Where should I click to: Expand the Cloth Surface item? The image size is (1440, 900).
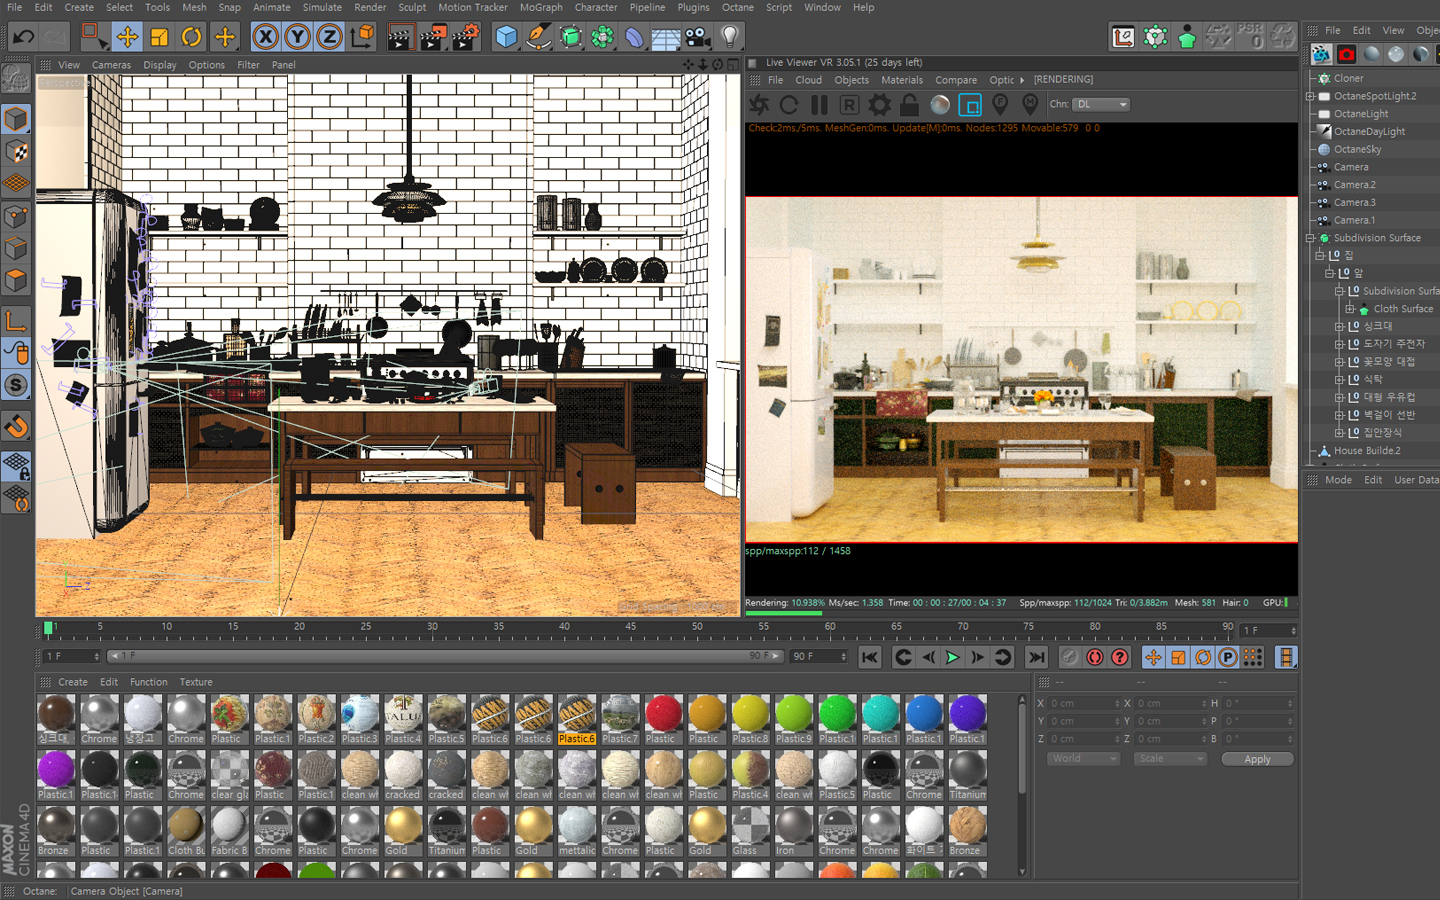click(x=1350, y=309)
